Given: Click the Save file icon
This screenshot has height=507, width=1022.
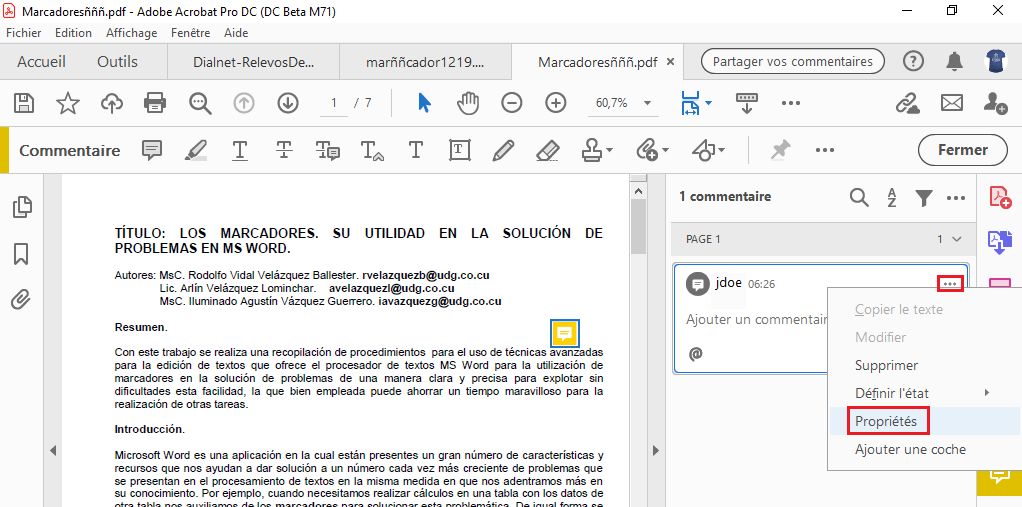Looking at the screenshot, I should click(24, 103).
